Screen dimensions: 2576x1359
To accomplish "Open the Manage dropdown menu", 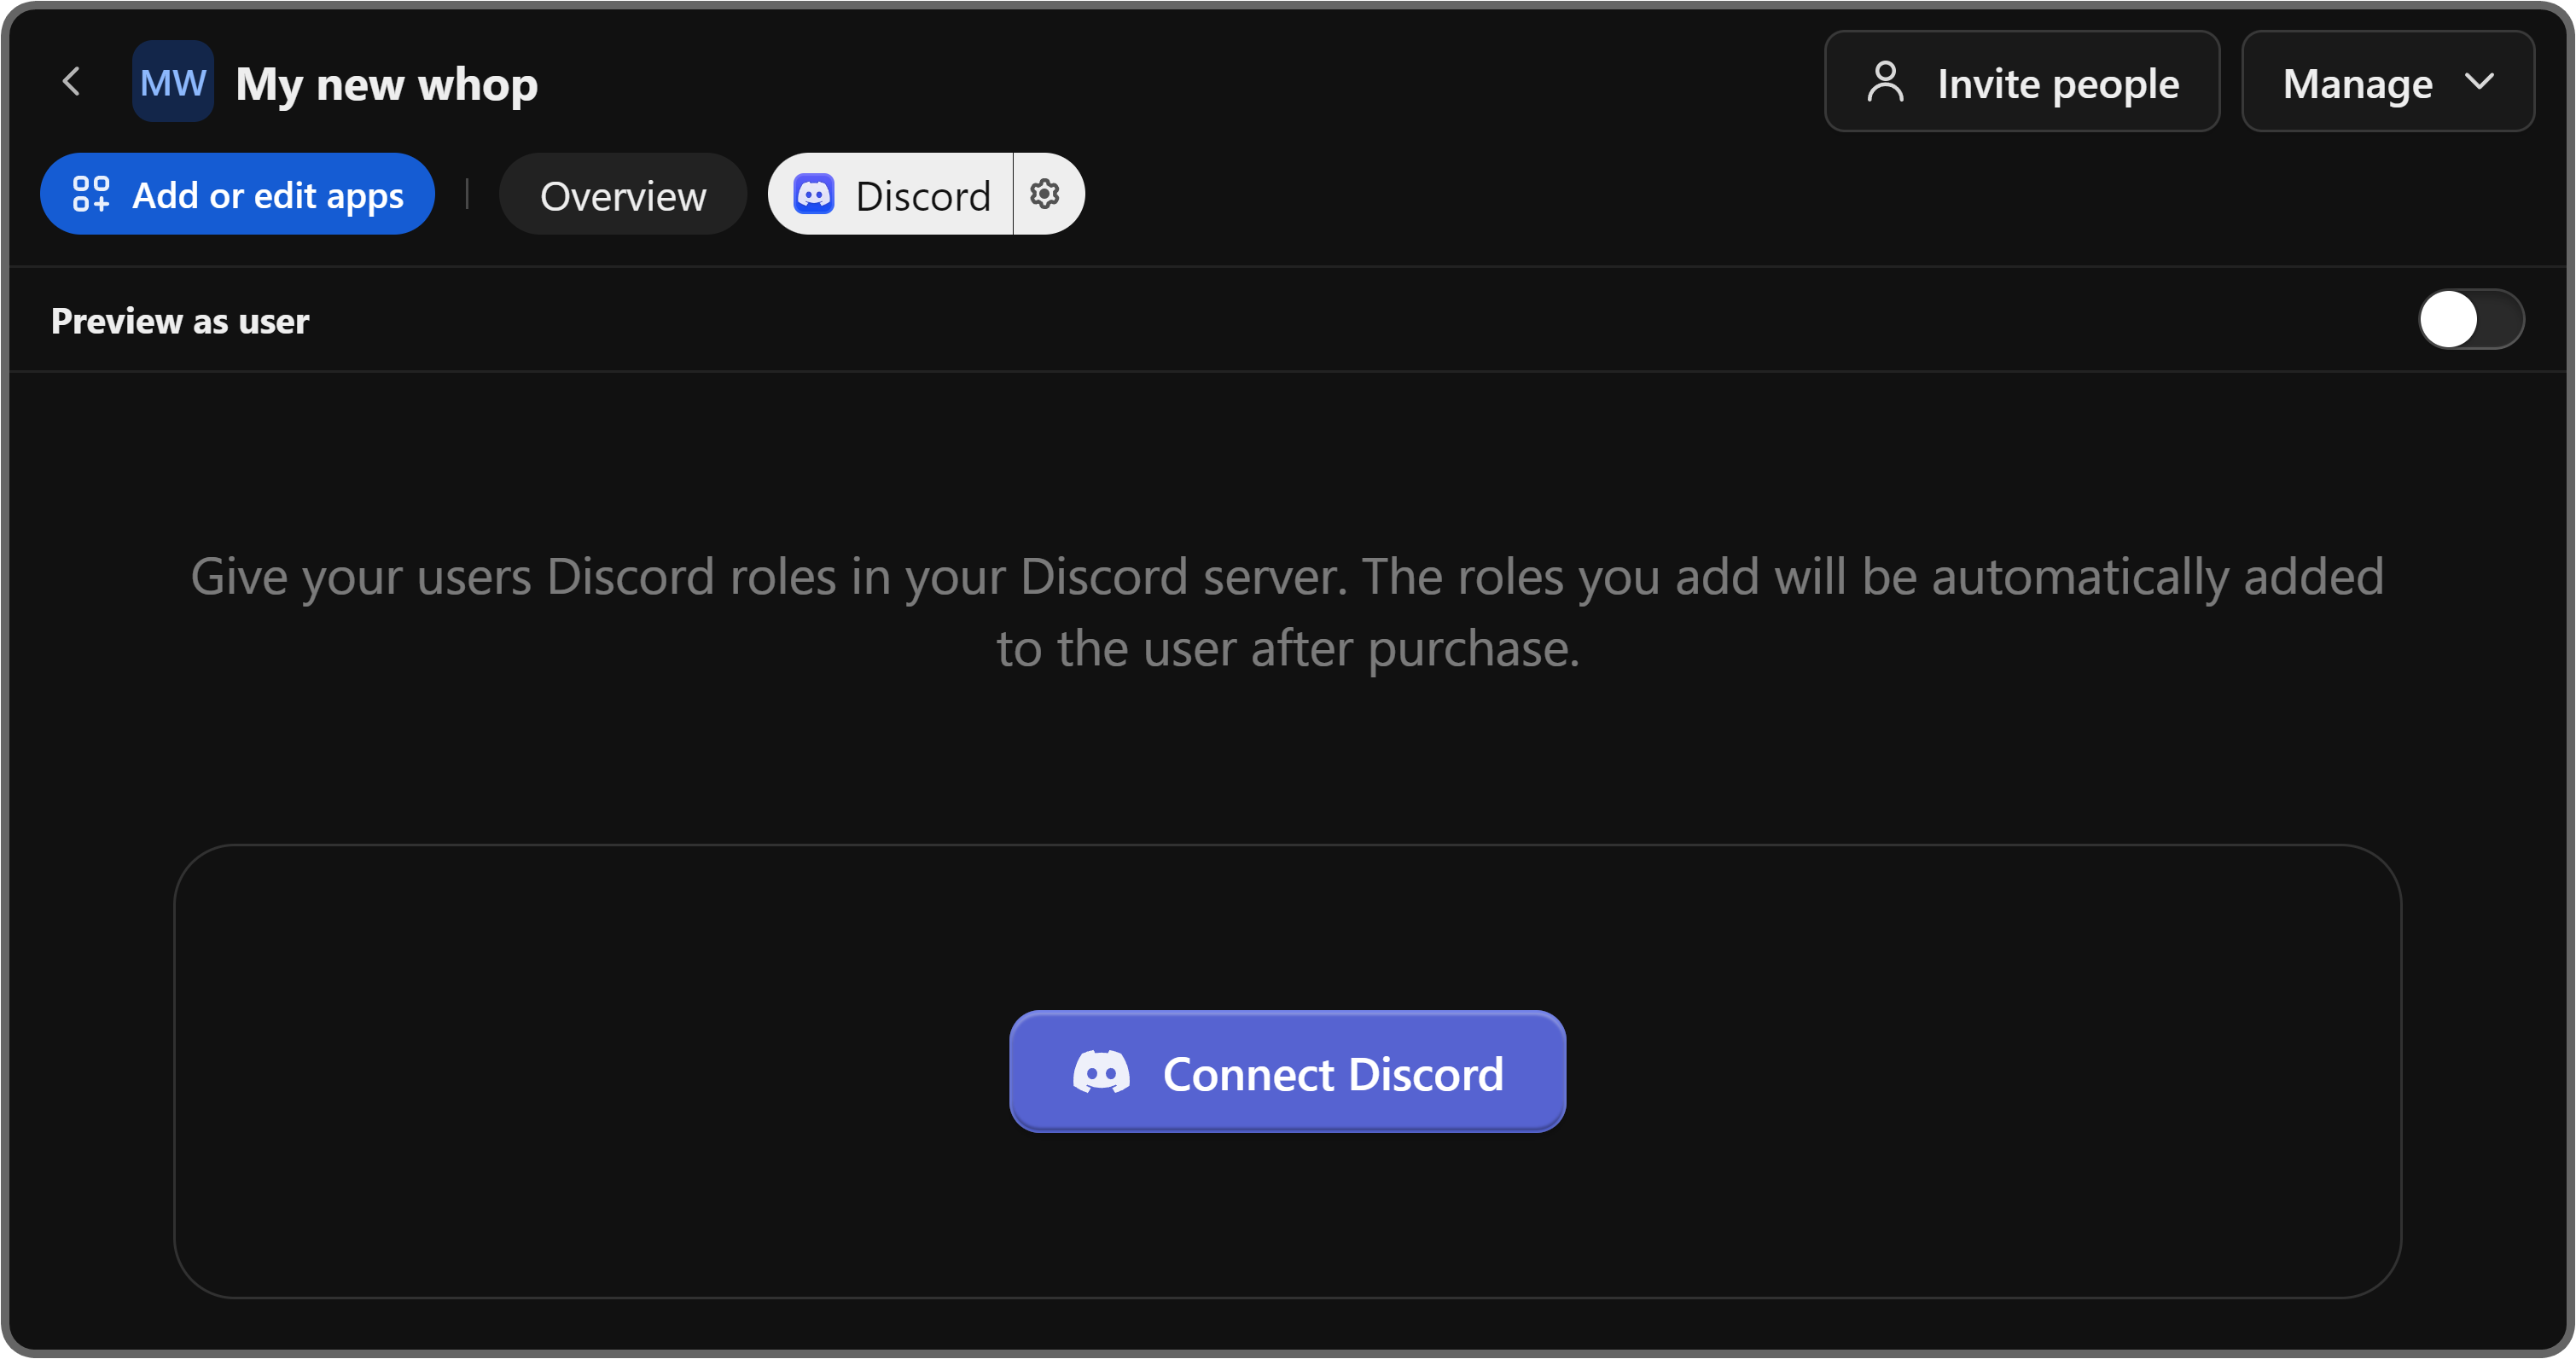I will click(2387, 82).
